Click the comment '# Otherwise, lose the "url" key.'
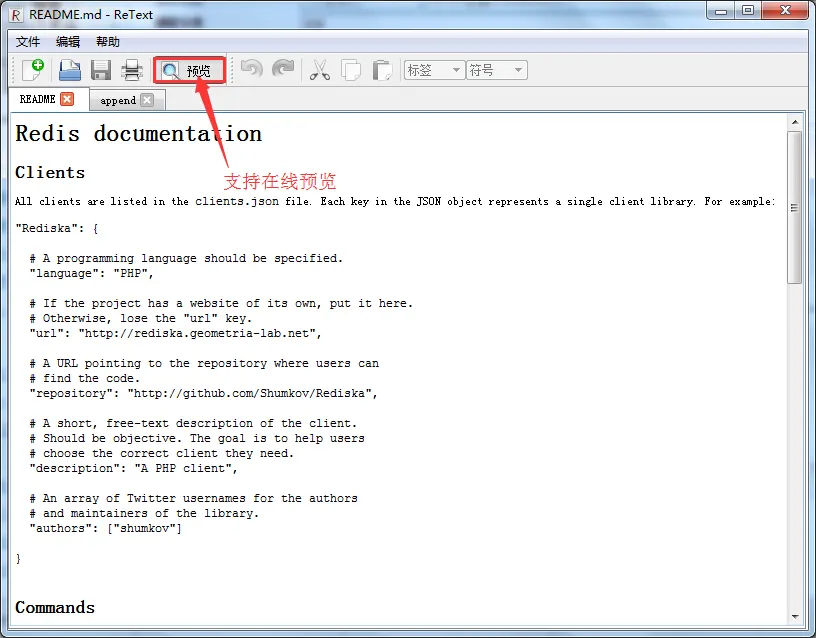816x638 pixels. click(x=141, y=318)
